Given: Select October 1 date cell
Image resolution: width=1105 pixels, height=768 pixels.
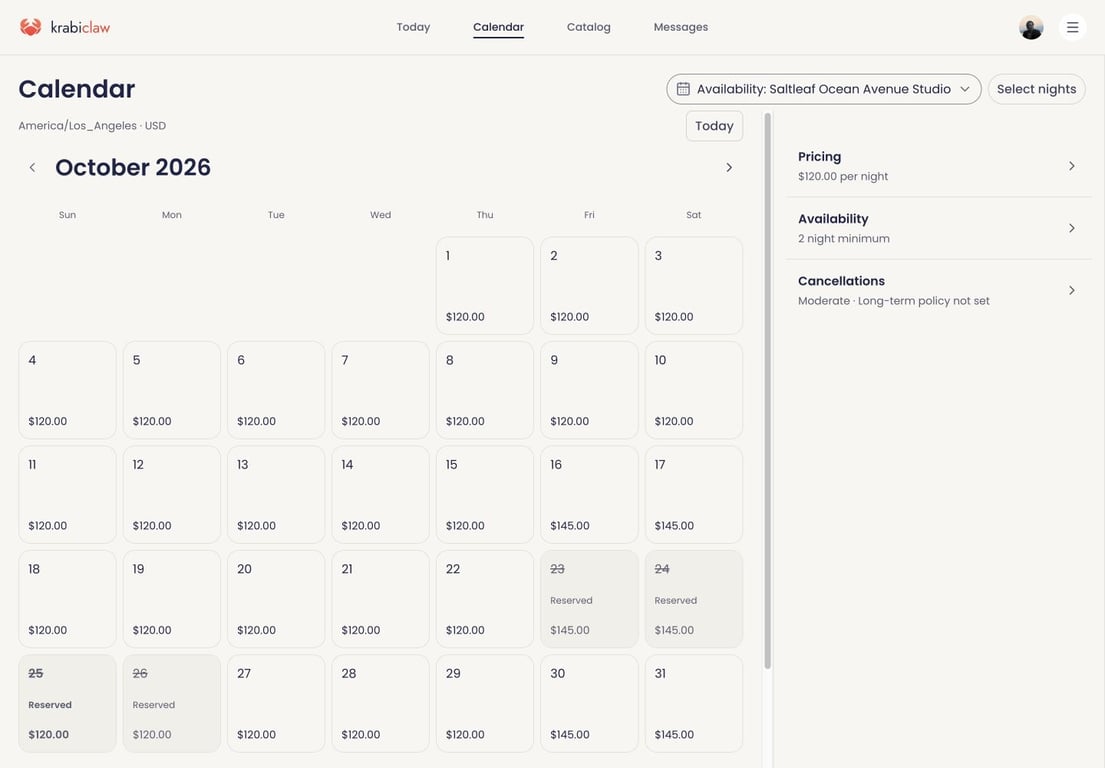Looking at the screenshot, I should [485, 285].
